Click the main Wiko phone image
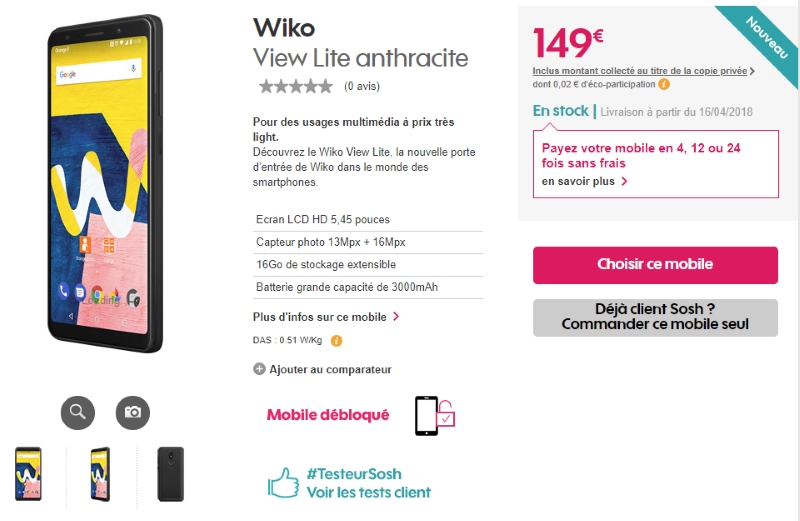 [x=105, y=184]
